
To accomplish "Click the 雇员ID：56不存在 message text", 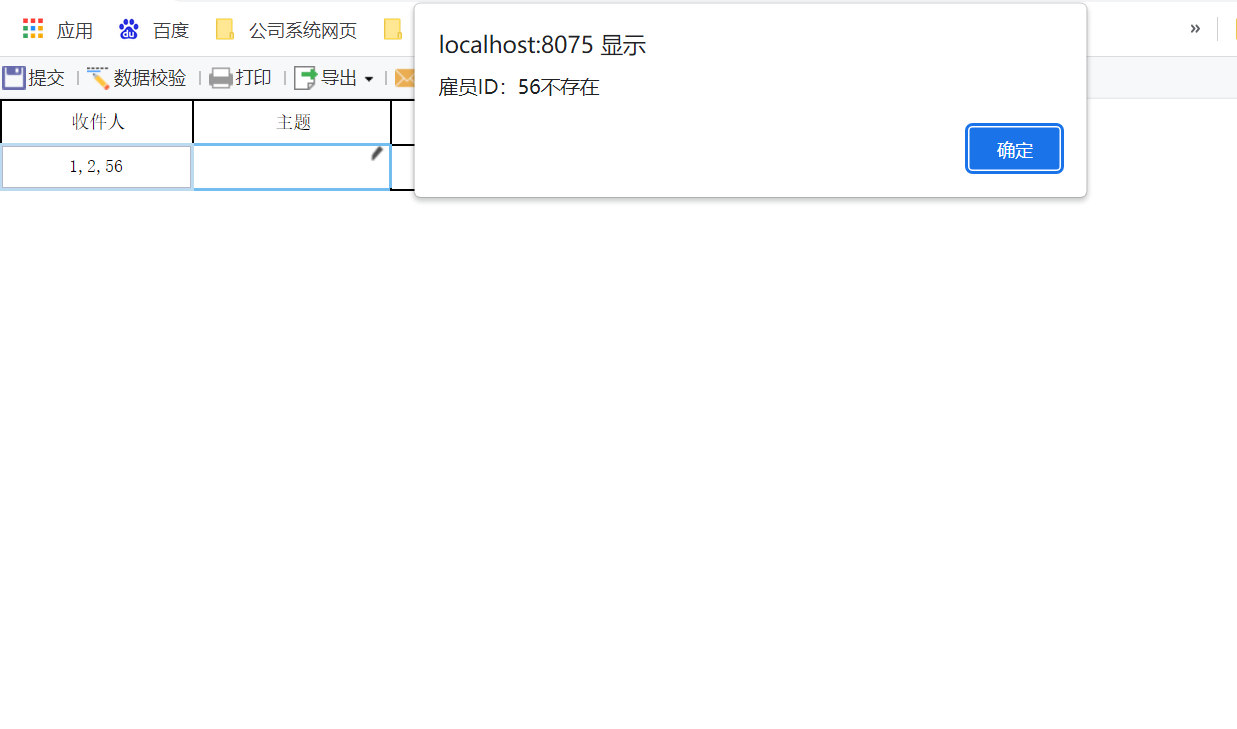I will (x=519, y=88).
